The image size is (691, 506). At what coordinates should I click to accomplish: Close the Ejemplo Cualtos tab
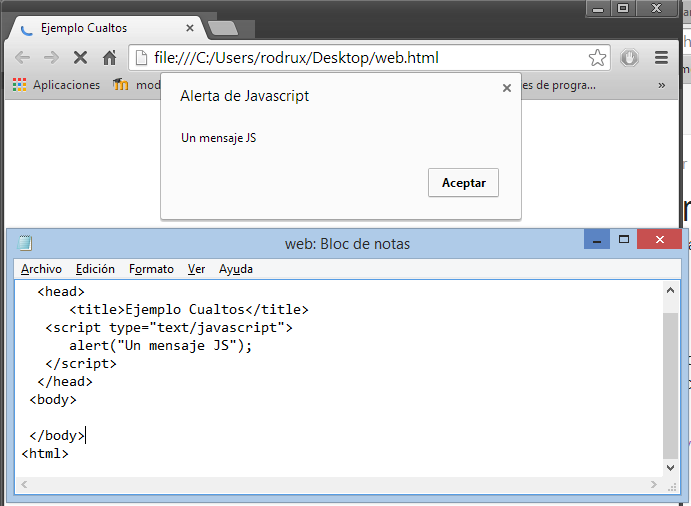190,28
